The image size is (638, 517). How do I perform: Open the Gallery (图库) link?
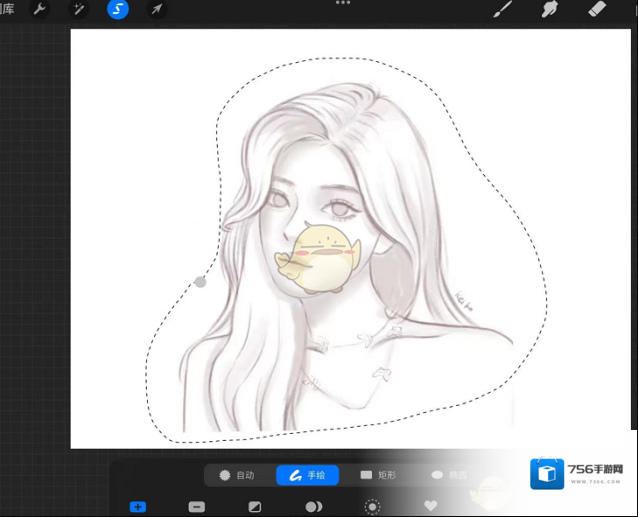pyautogui.click(x=6, y=9)
